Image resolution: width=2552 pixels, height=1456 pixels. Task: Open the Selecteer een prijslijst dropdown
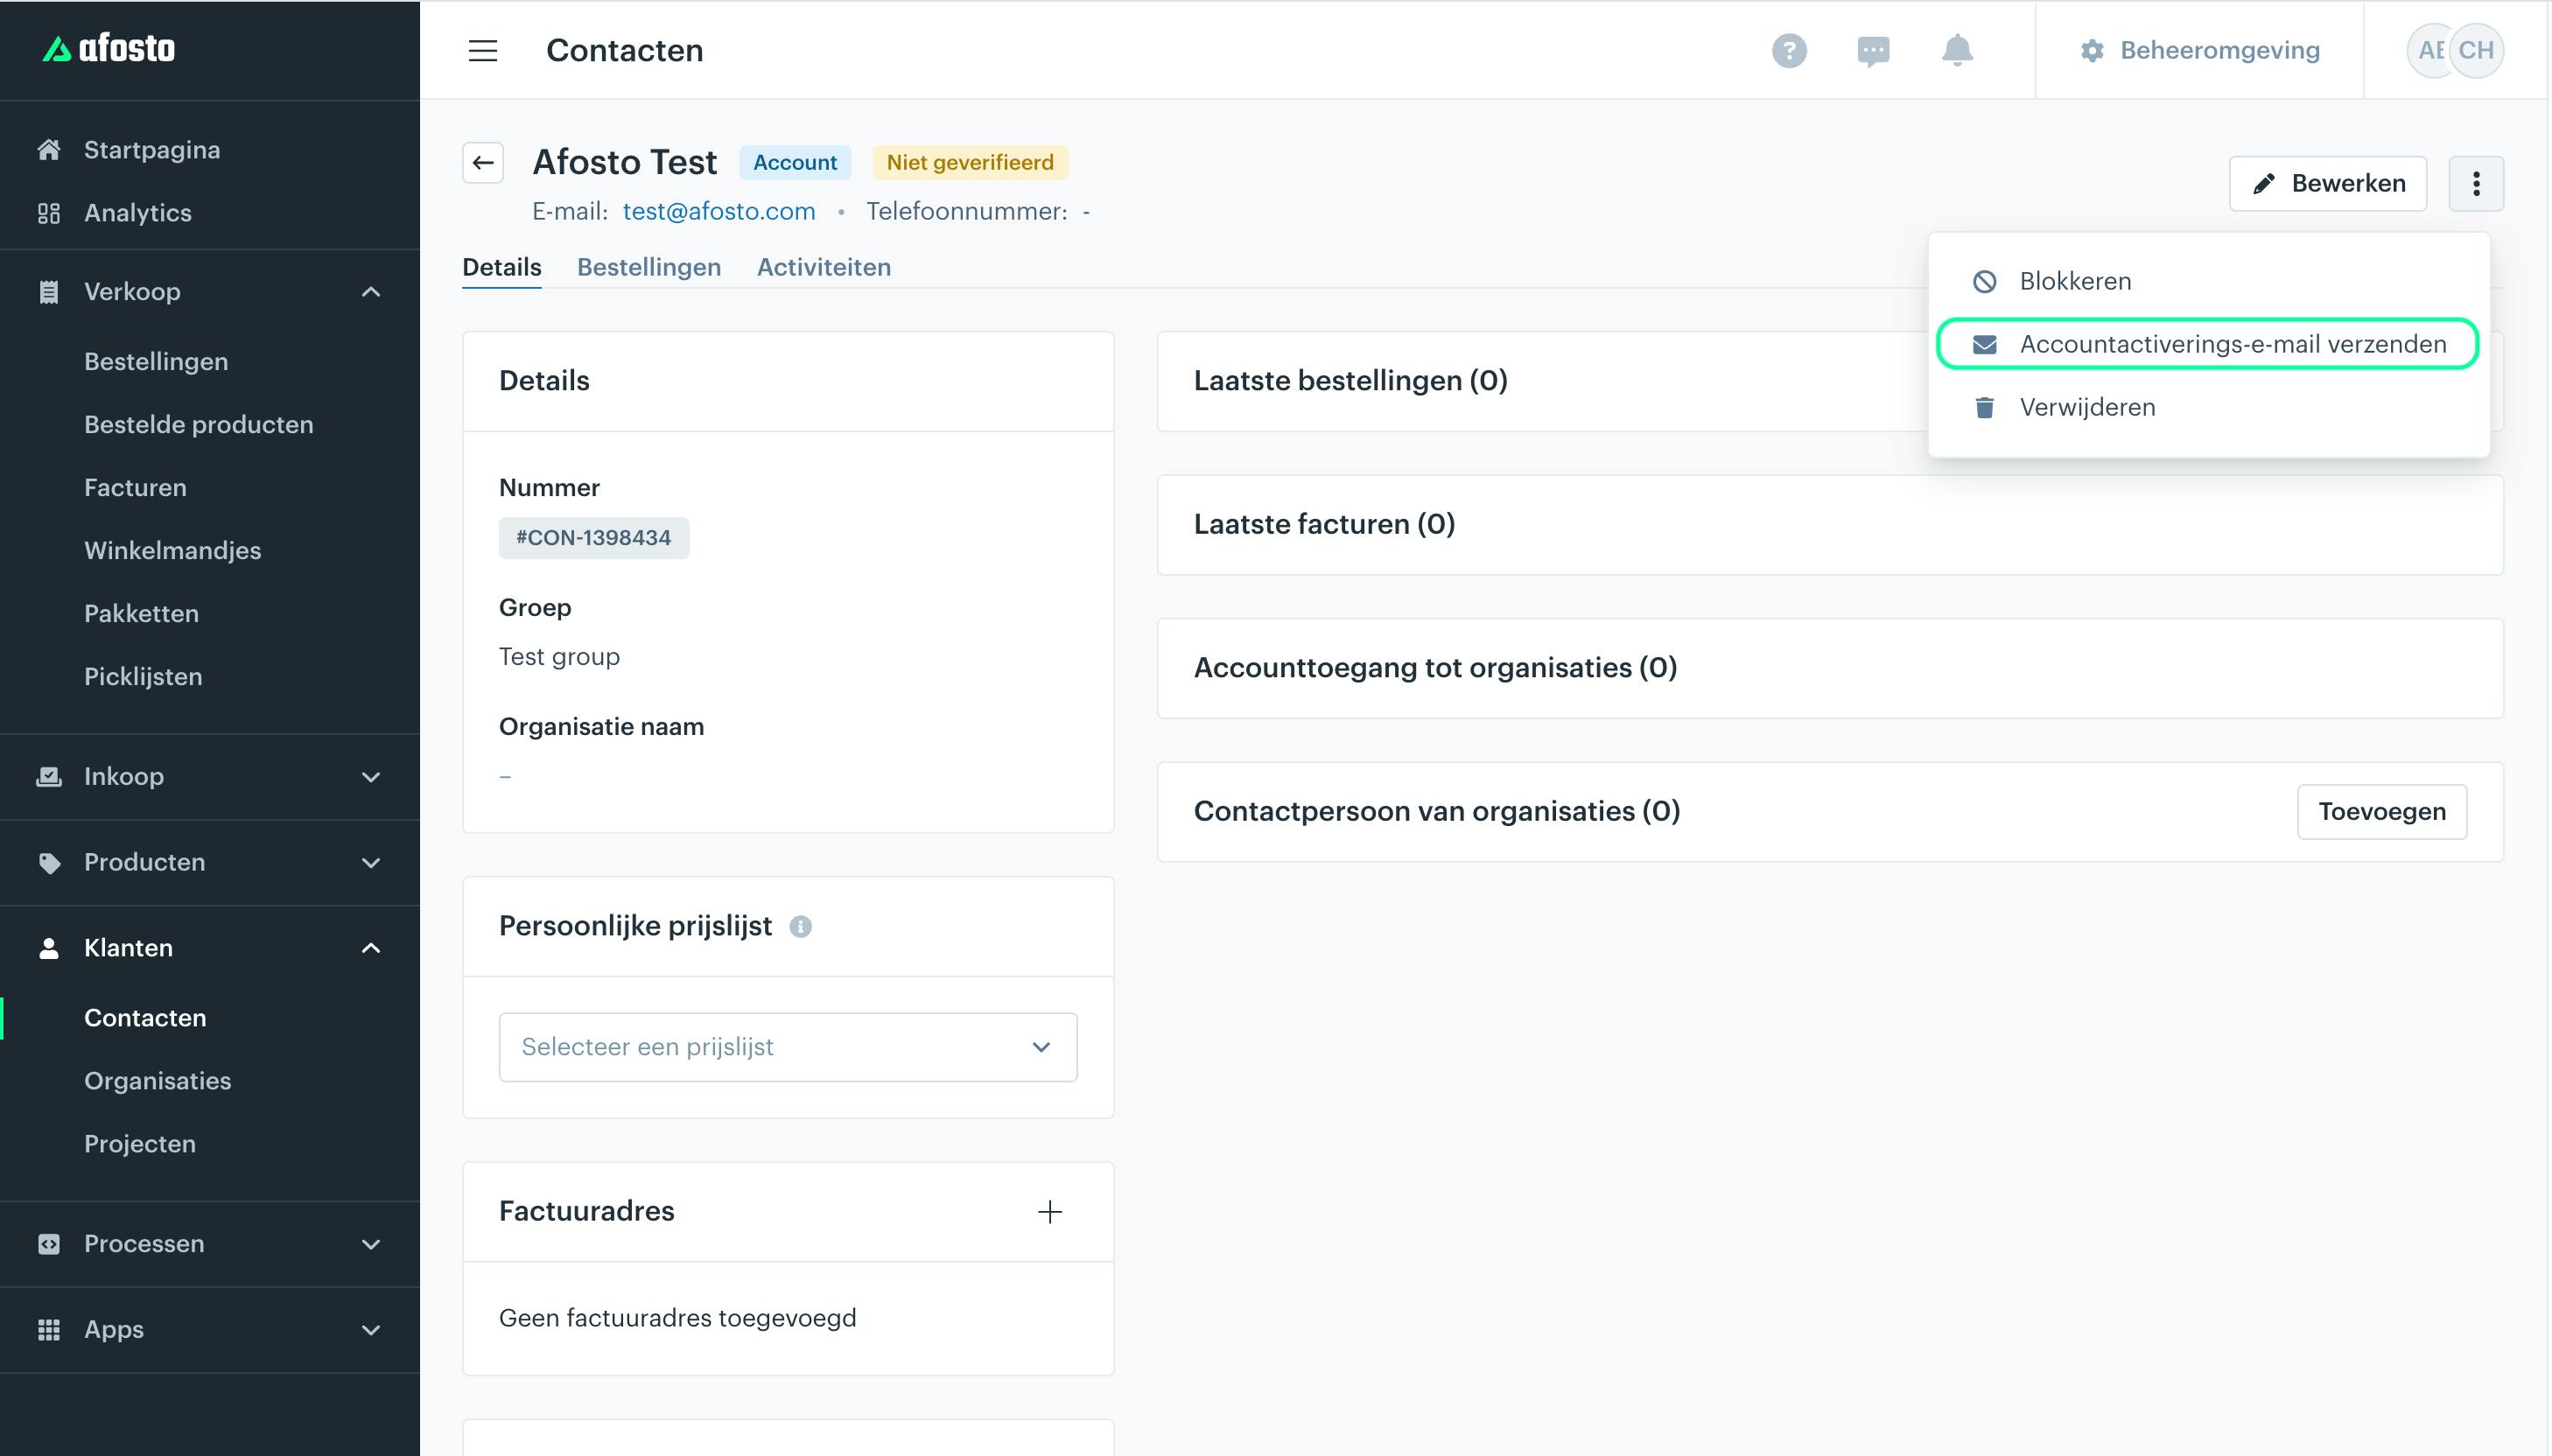click(x=788, y=1047)
